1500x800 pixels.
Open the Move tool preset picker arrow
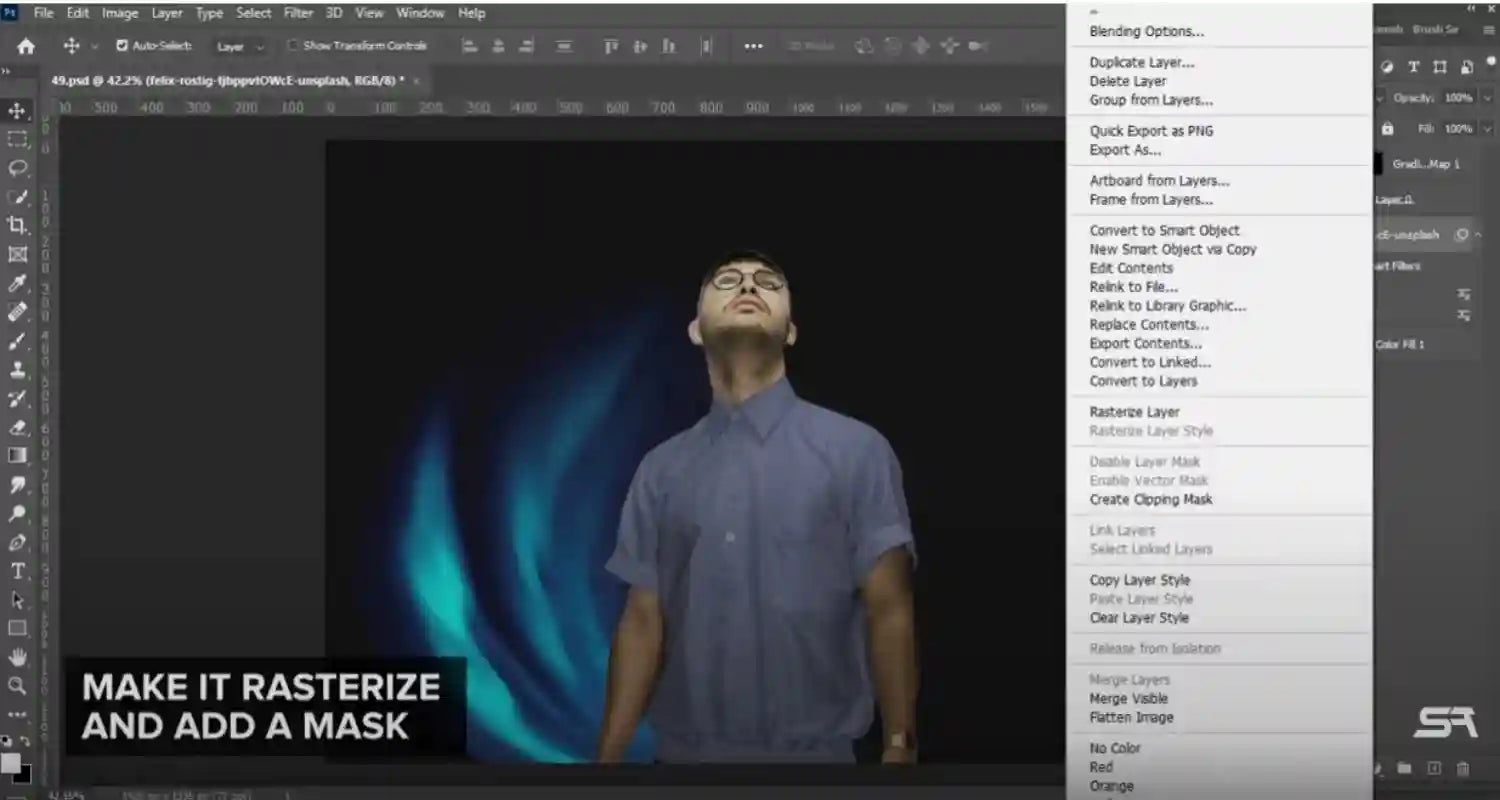(94, 46)
